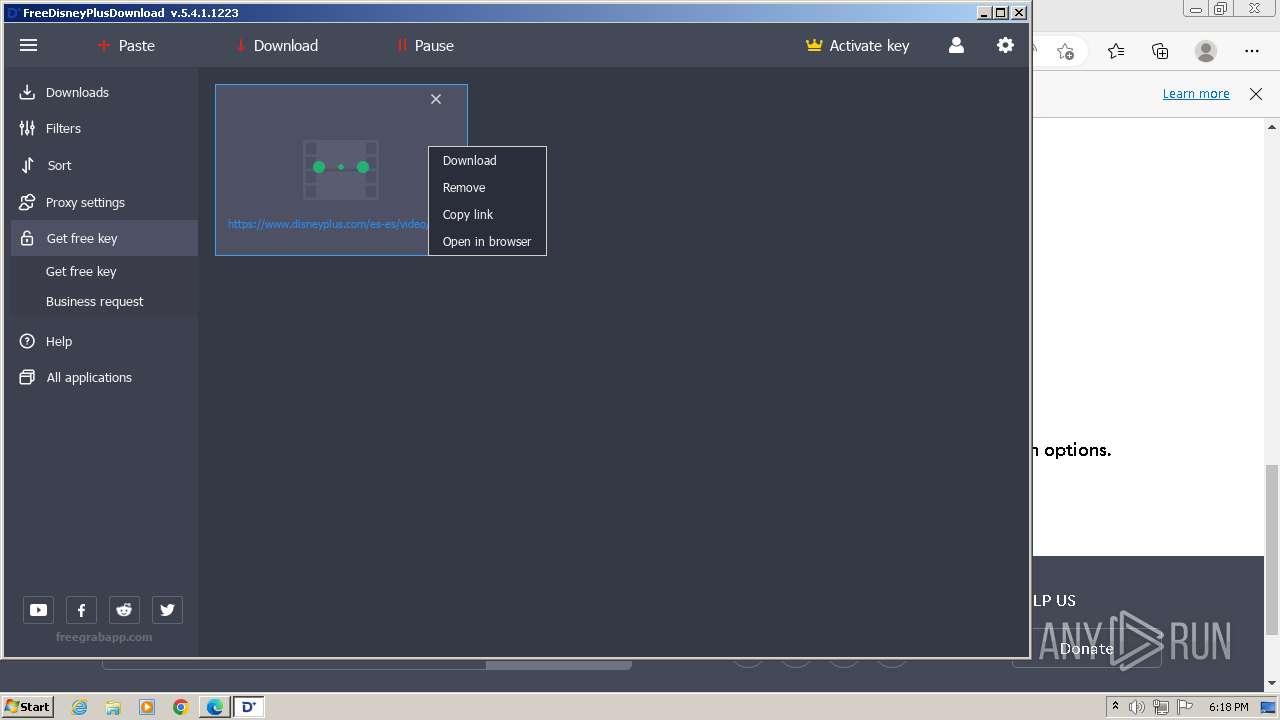Switch to Edge in the taskbar
The height and width of the screenshot is (720, 1280).
pyautogui.click(x=215, y=707)
